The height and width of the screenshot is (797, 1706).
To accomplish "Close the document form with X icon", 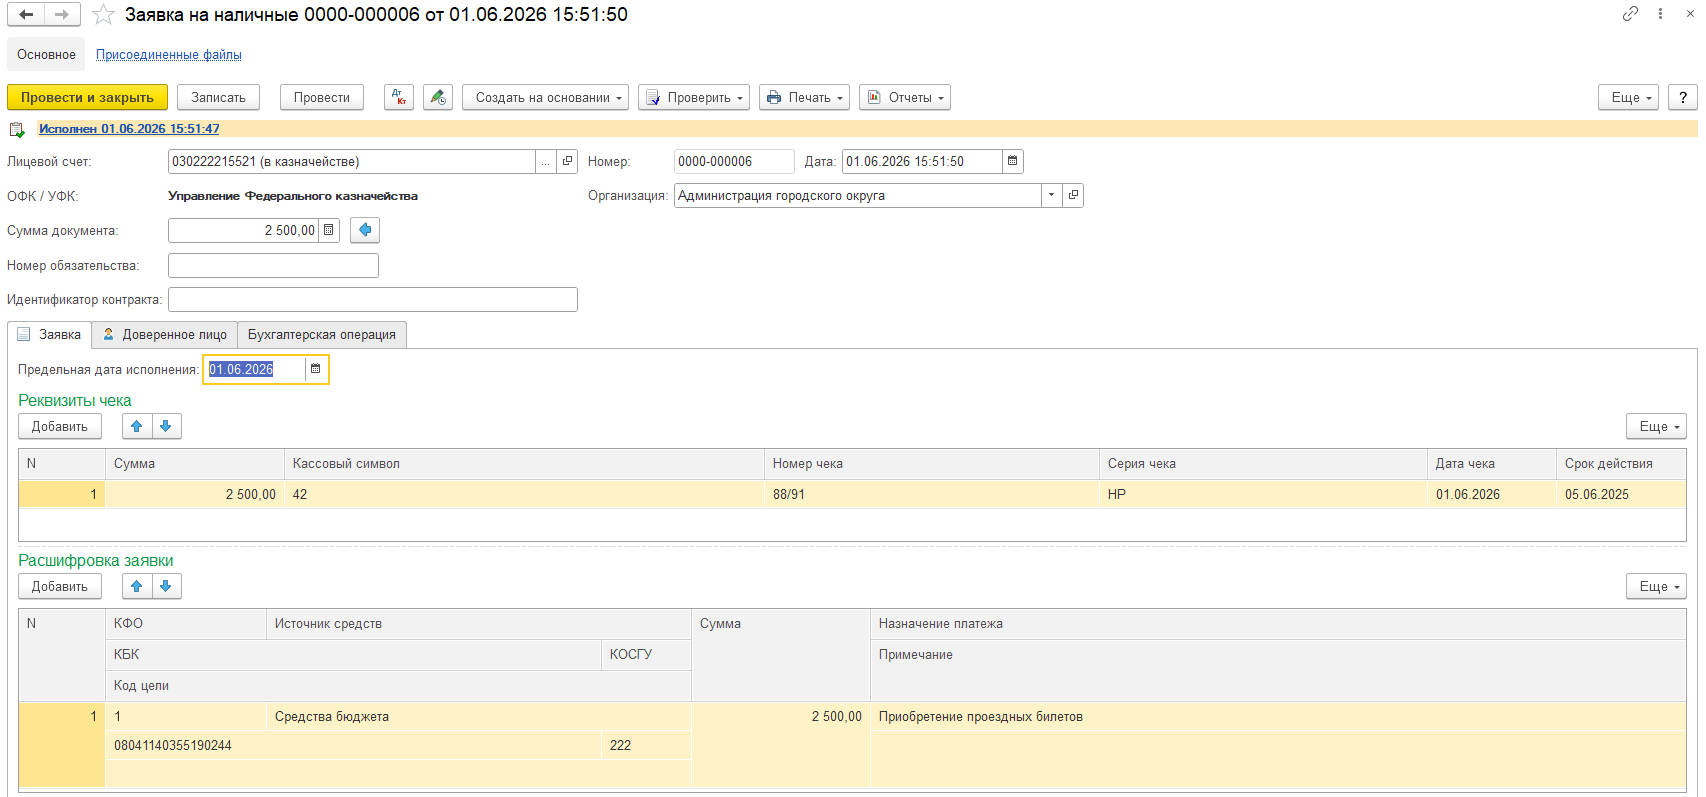I will coord(1690,14).
